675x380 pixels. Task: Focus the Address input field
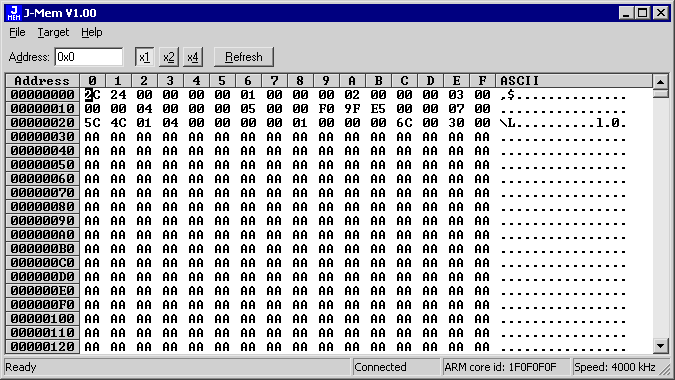(89, 57)
